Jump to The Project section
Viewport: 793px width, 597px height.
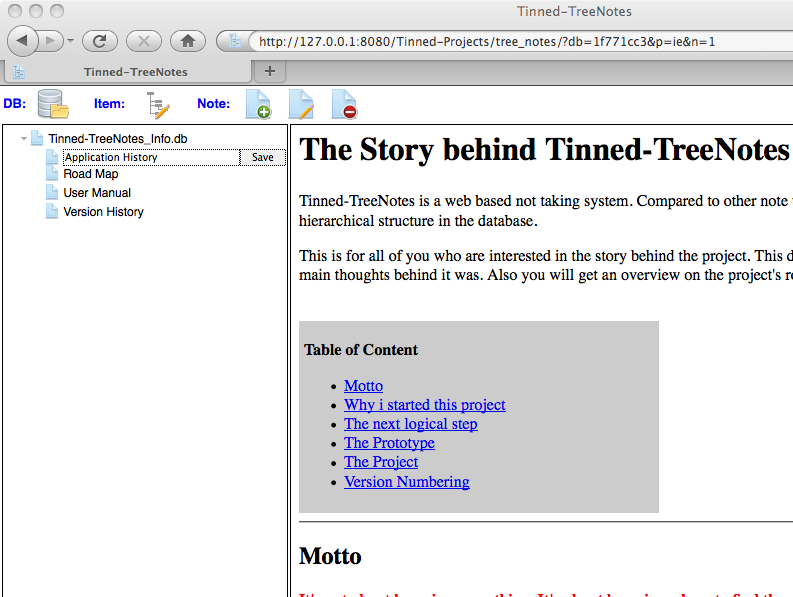click(381, 462)
